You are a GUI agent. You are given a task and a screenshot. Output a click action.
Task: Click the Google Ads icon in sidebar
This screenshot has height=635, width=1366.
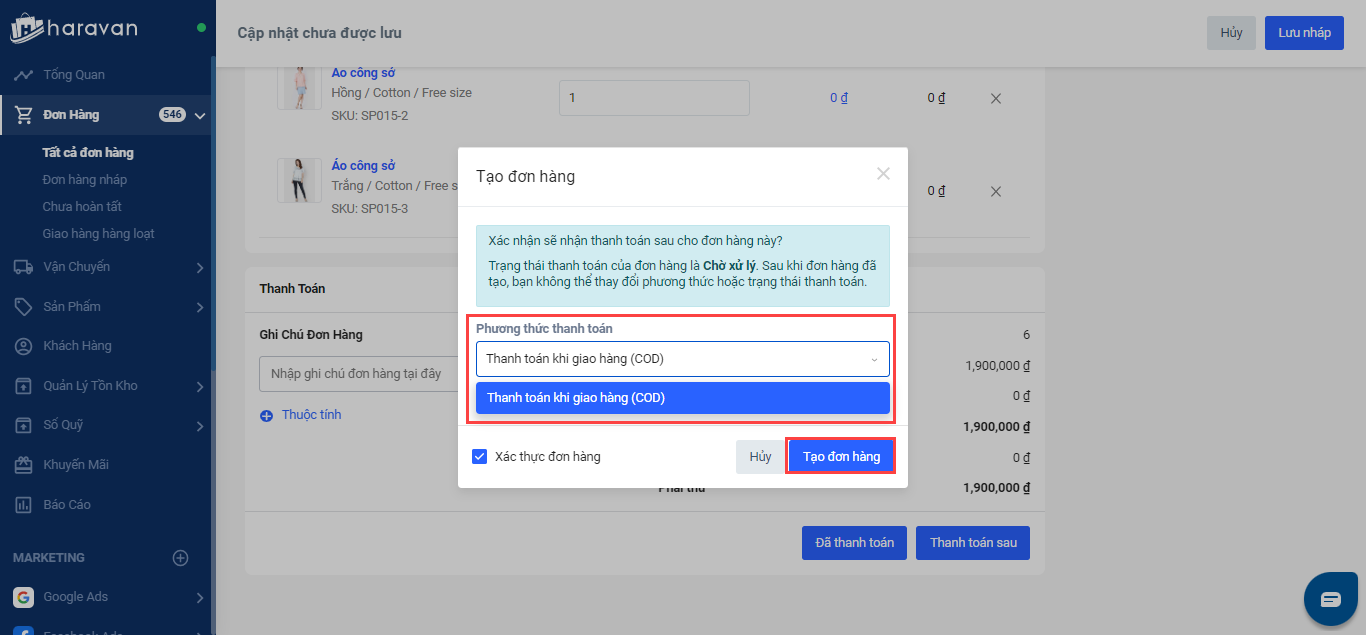coord(23,597)
